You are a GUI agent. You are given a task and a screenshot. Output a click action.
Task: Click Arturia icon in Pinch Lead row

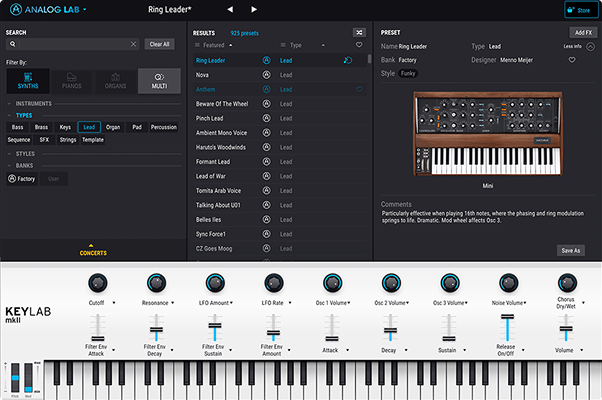(x=266, y=118)
